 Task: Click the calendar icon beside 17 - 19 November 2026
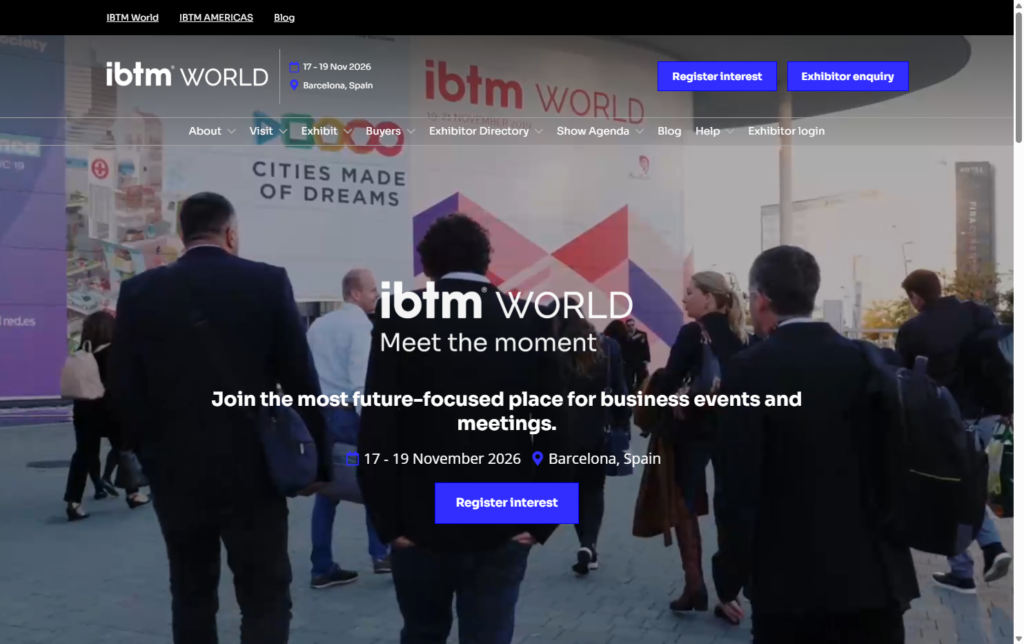point(352,459)
